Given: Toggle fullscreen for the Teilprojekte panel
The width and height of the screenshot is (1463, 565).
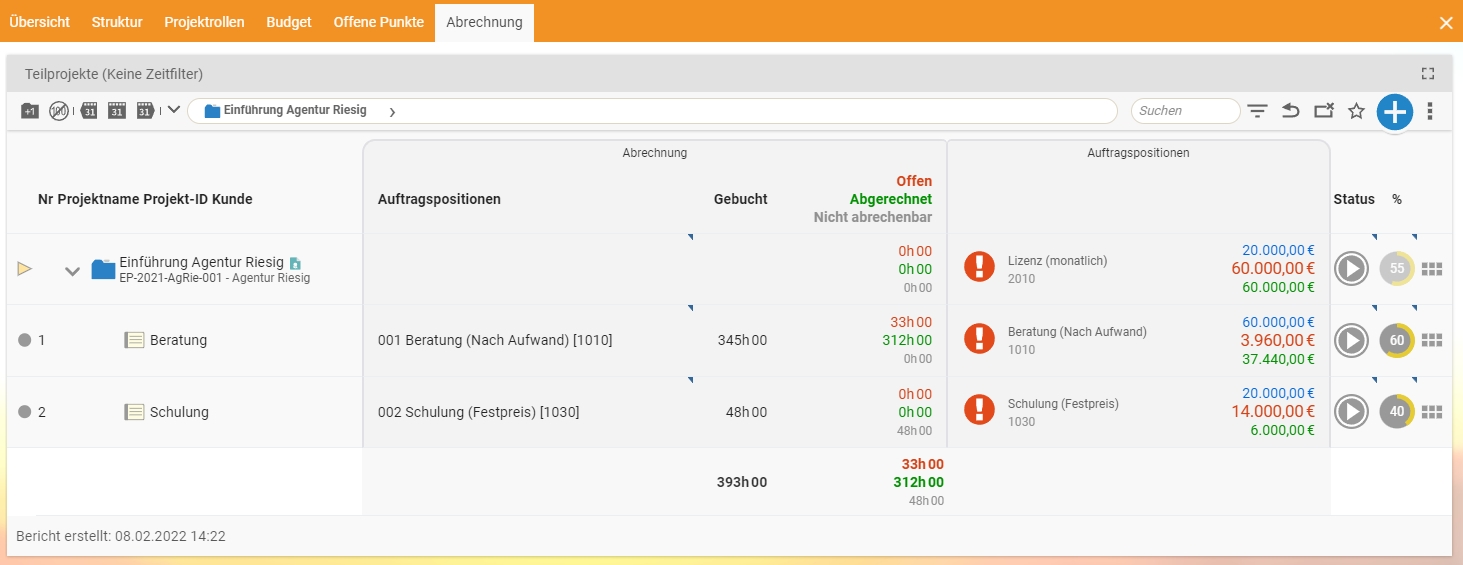Looking at the screenshot, I should [1428, 74].
